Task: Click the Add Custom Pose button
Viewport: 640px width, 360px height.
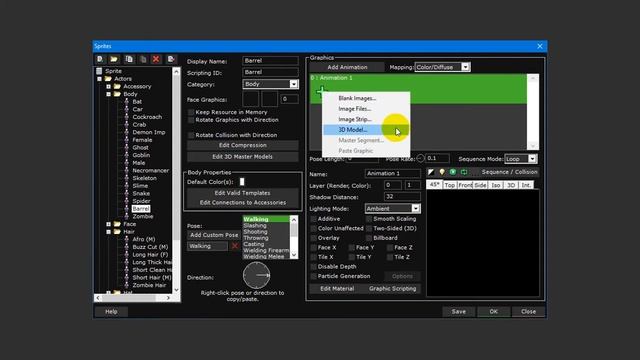Action: point(214,235)
